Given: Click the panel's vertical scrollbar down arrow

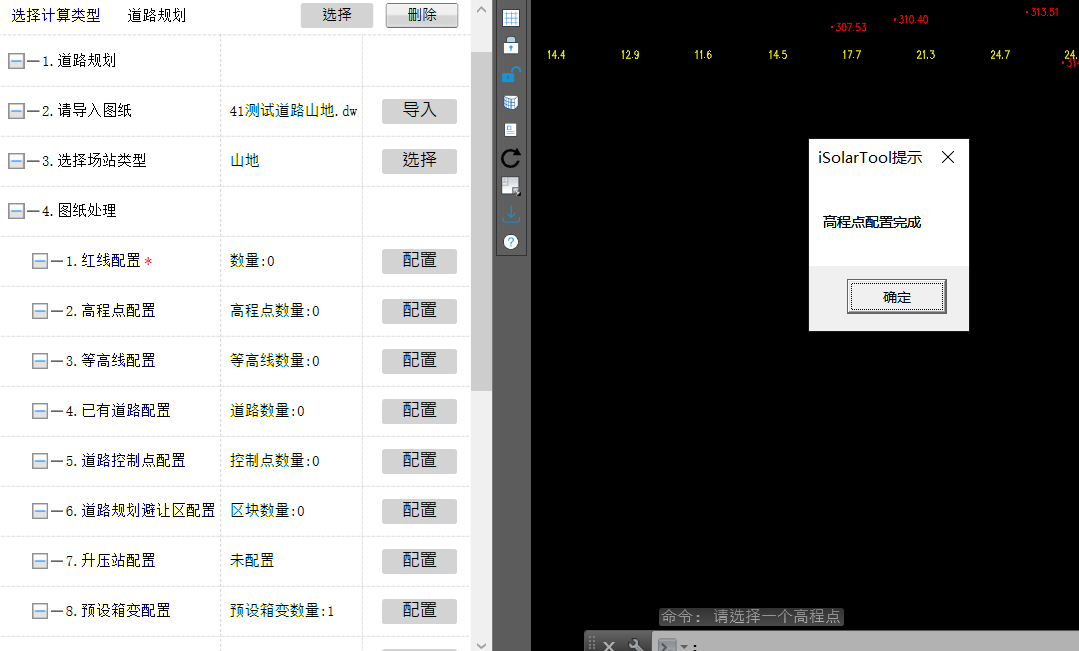Looking at the screenshot, I should pyautogui.click(x=481, y=643).
